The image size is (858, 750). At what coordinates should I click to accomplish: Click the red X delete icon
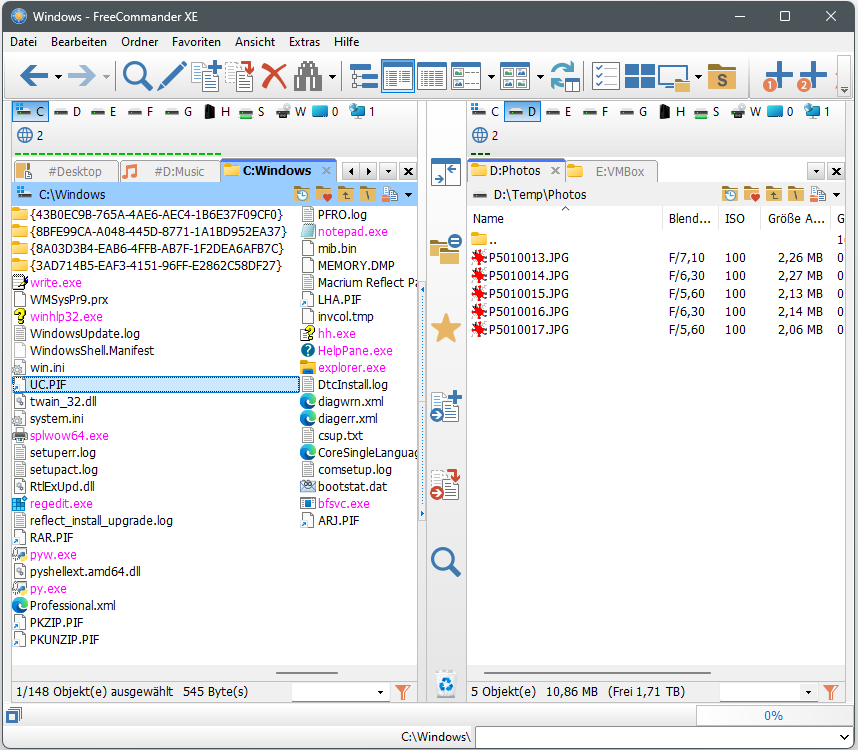click(x=273, y=76)
